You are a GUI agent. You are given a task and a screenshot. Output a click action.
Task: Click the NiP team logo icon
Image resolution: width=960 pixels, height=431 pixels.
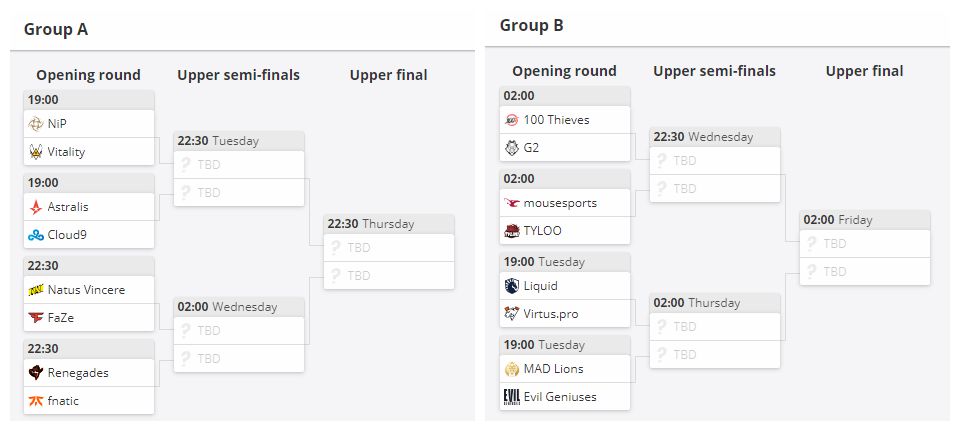coord(36,124)
